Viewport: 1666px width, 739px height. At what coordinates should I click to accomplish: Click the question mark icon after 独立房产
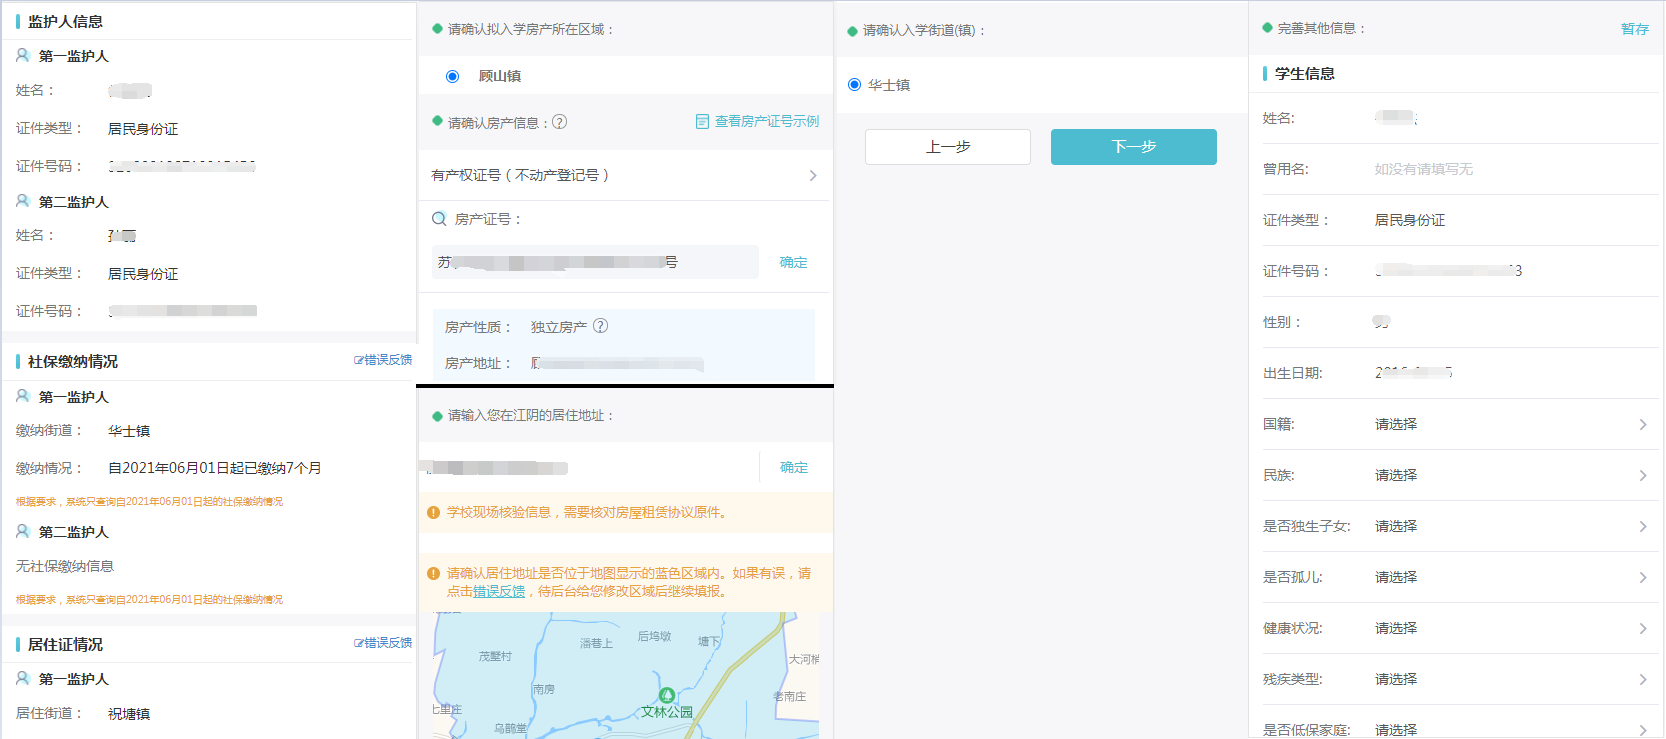[x=600, y=326]
